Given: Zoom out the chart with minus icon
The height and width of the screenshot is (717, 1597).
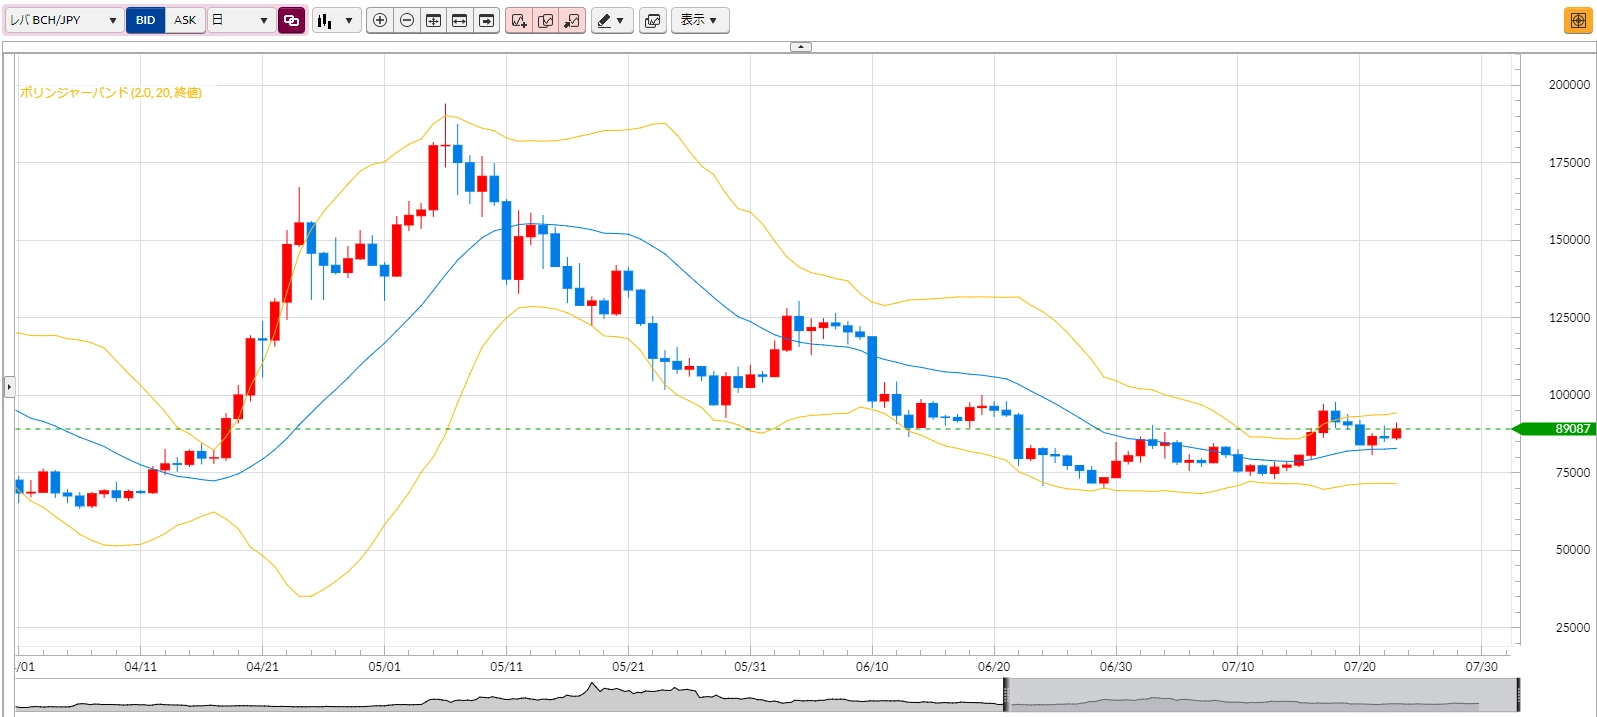Looking at the screenshot, I should pos(407,20).
